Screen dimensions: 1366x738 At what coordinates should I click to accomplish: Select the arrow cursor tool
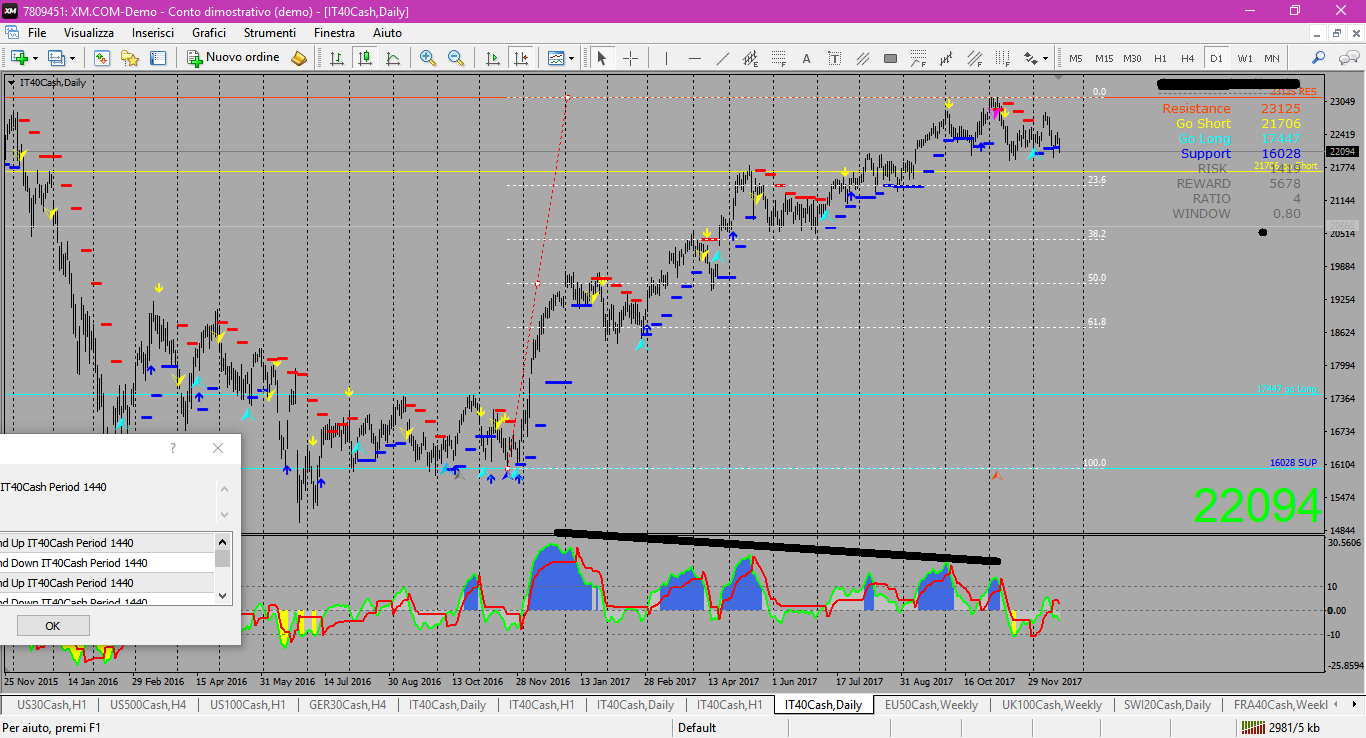coord(601,58)
